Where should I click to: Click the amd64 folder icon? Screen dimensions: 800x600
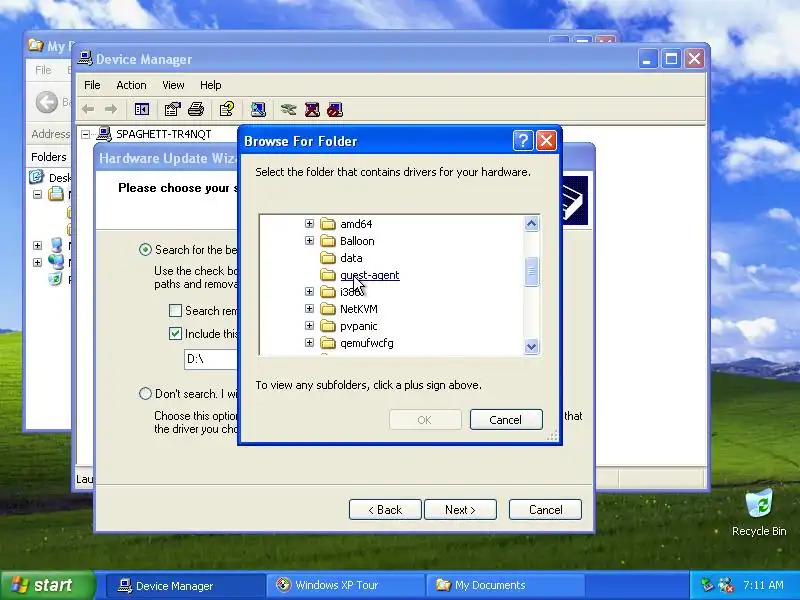pyautogui.click(x=328, y=224)
